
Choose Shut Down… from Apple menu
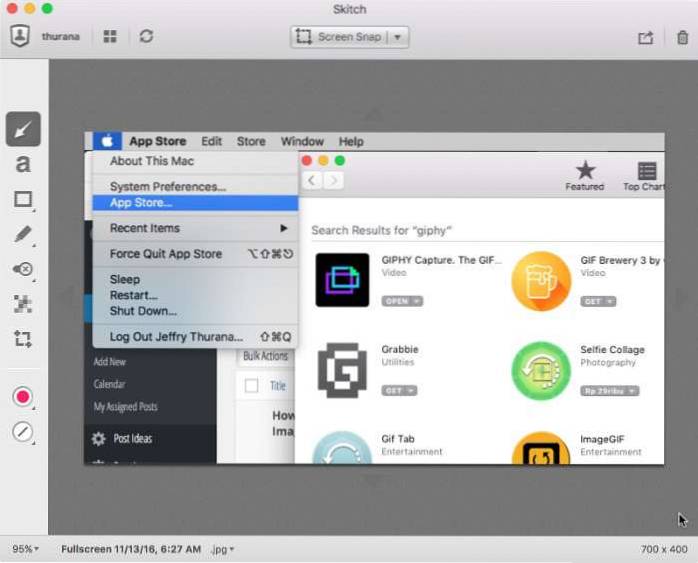tap(195, 311)
